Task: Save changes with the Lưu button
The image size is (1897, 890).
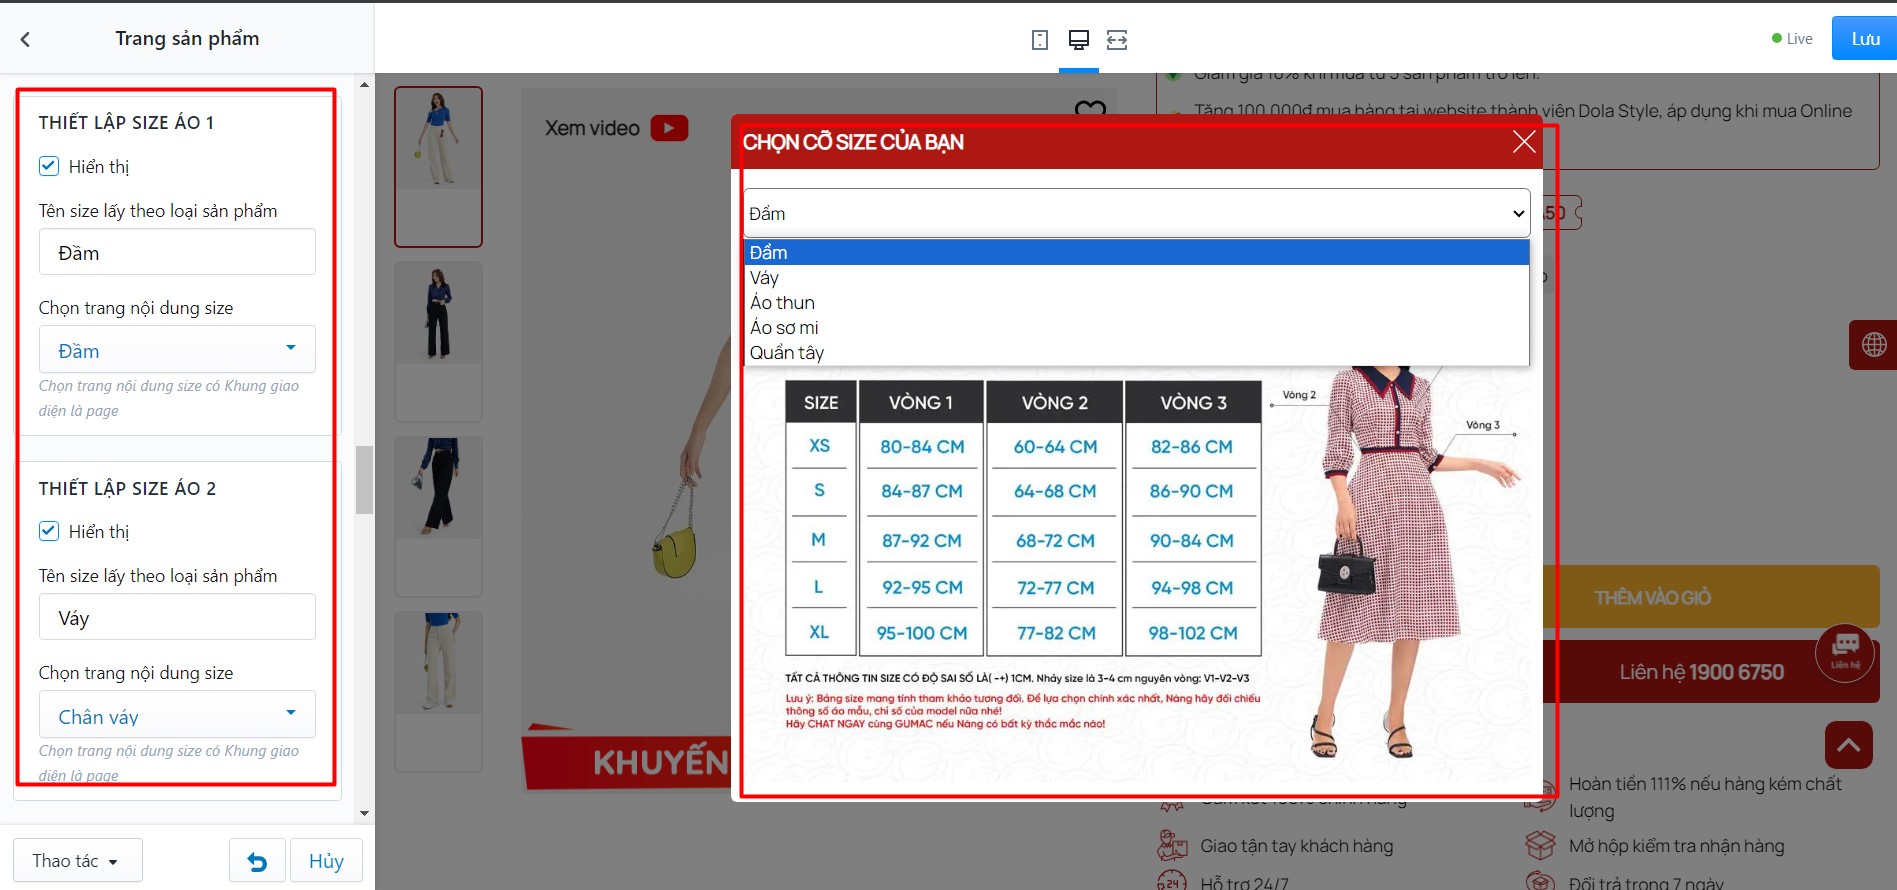Action: pyautogui.click(x=1864, y=39)
